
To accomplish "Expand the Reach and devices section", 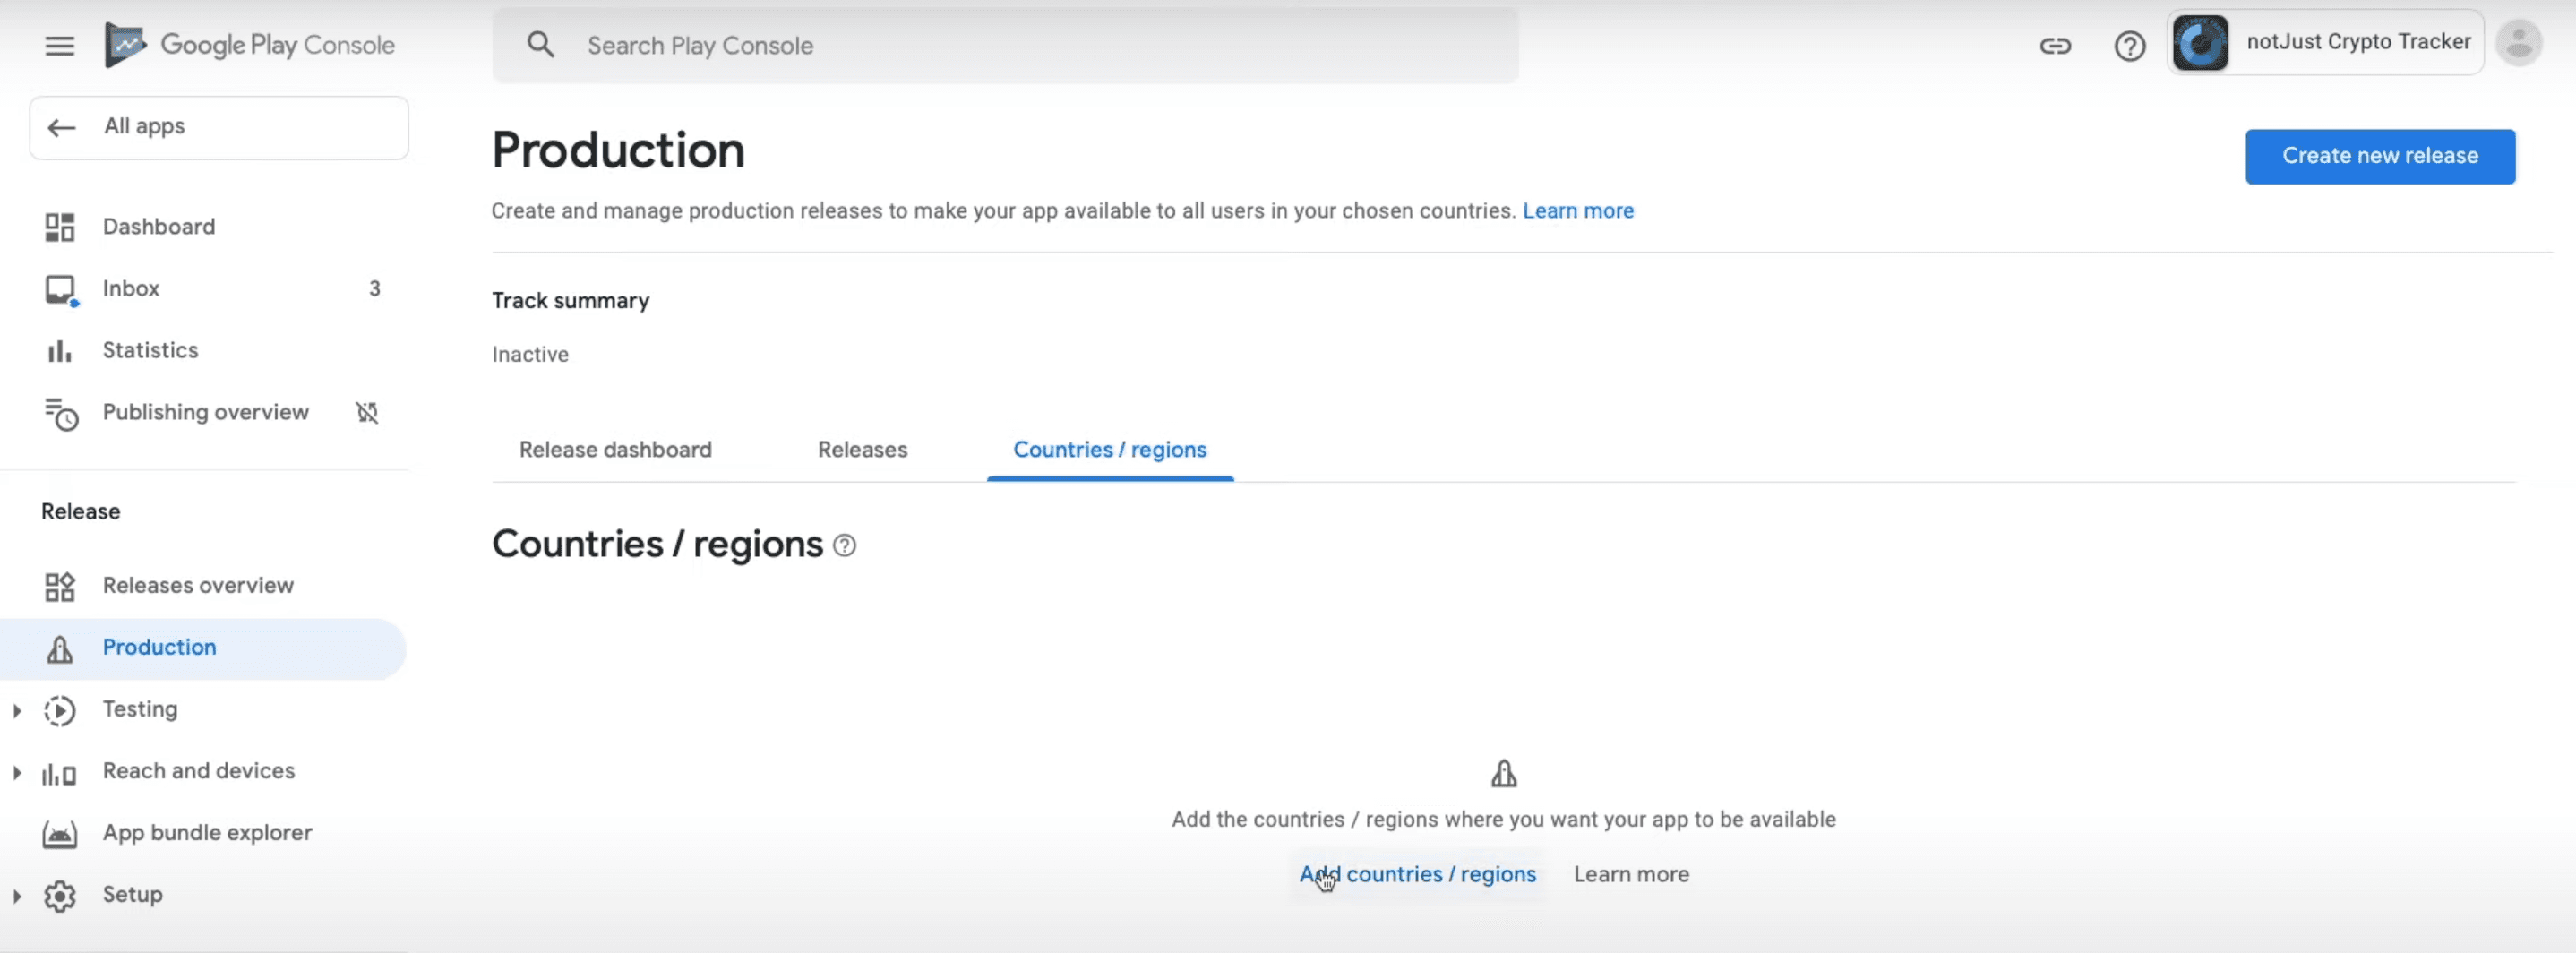I will pyautogui.click(x=16, y=771).
